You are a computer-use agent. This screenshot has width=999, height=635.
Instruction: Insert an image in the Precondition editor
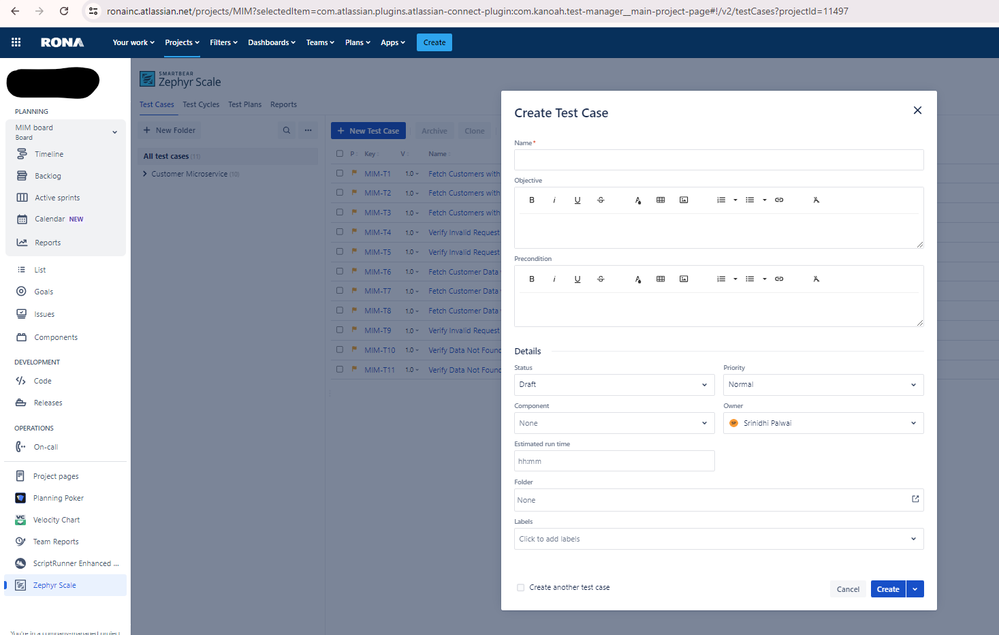(x=684, y=278)
